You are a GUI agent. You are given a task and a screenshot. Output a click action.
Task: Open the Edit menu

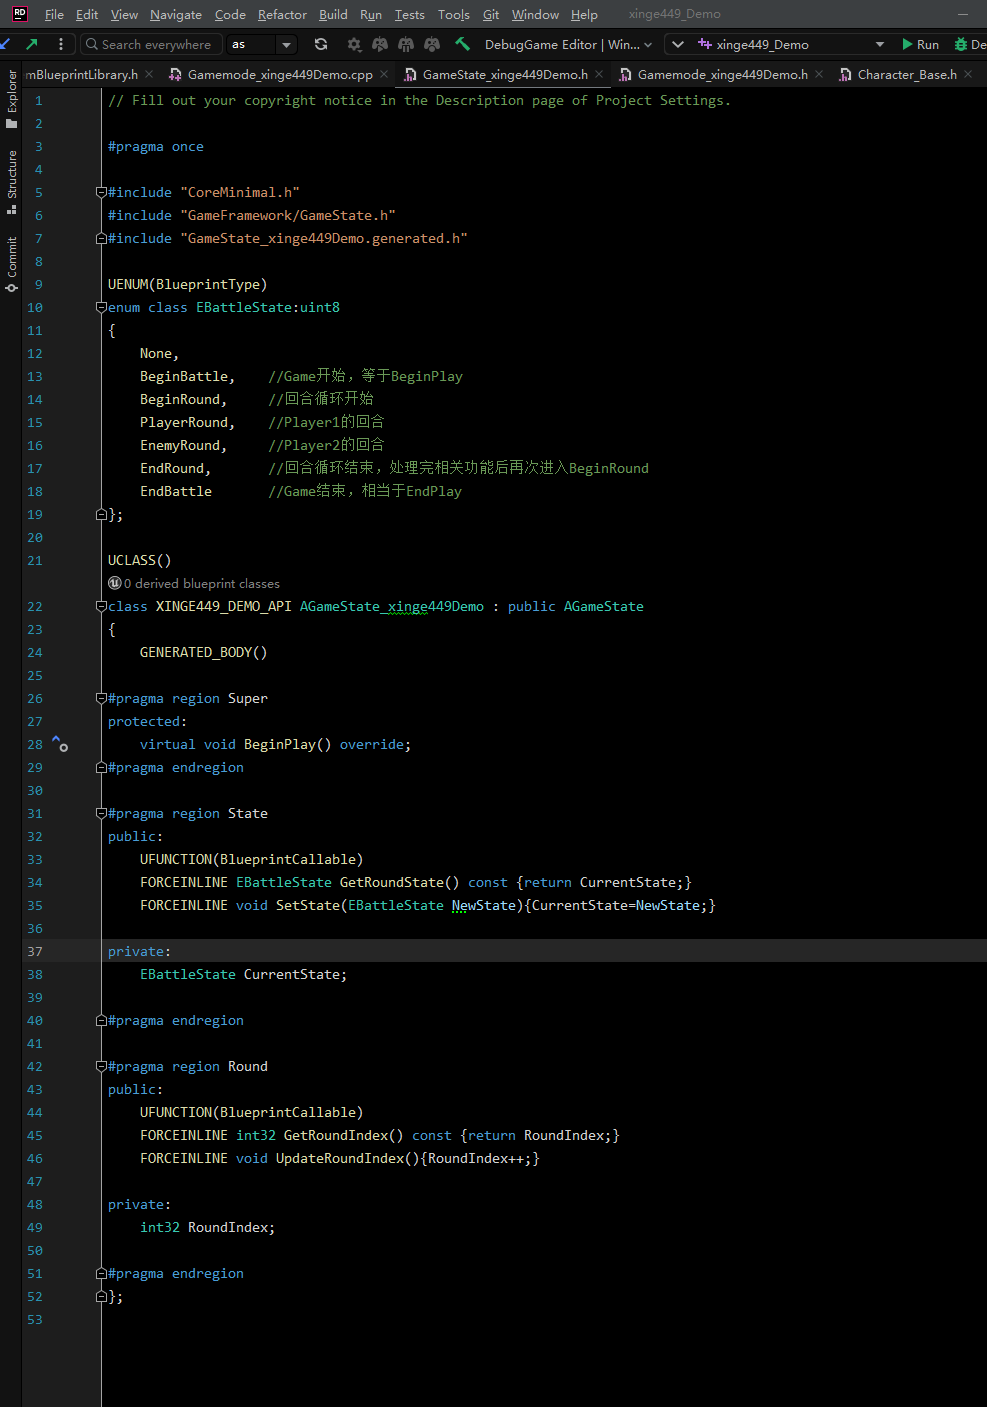click(87, 14)
